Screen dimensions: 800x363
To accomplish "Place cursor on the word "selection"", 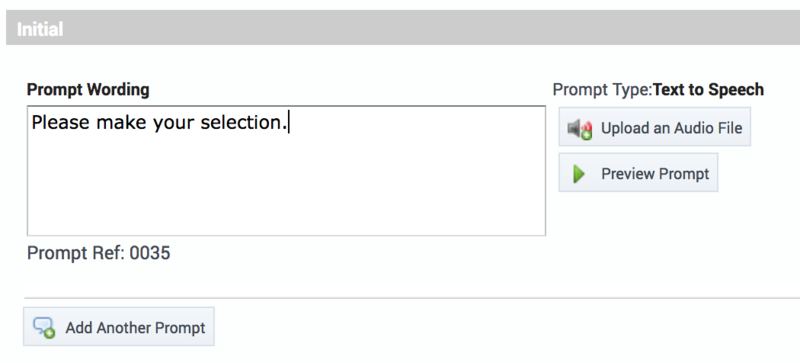I will click(x=241, y=123).
